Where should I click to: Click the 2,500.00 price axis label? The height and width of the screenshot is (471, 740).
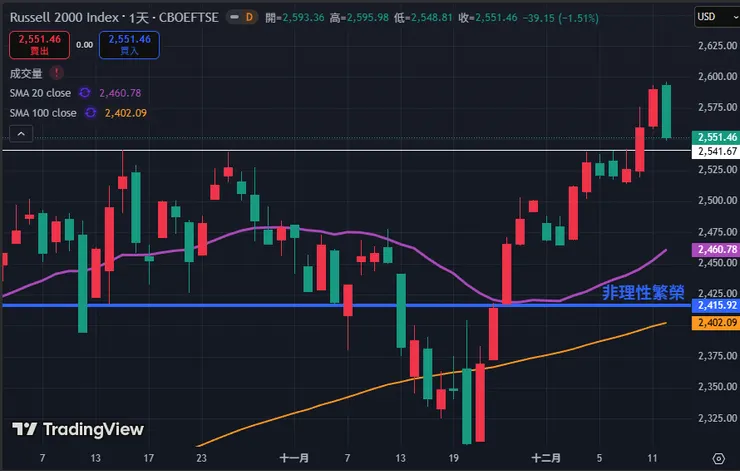[717, 201]
